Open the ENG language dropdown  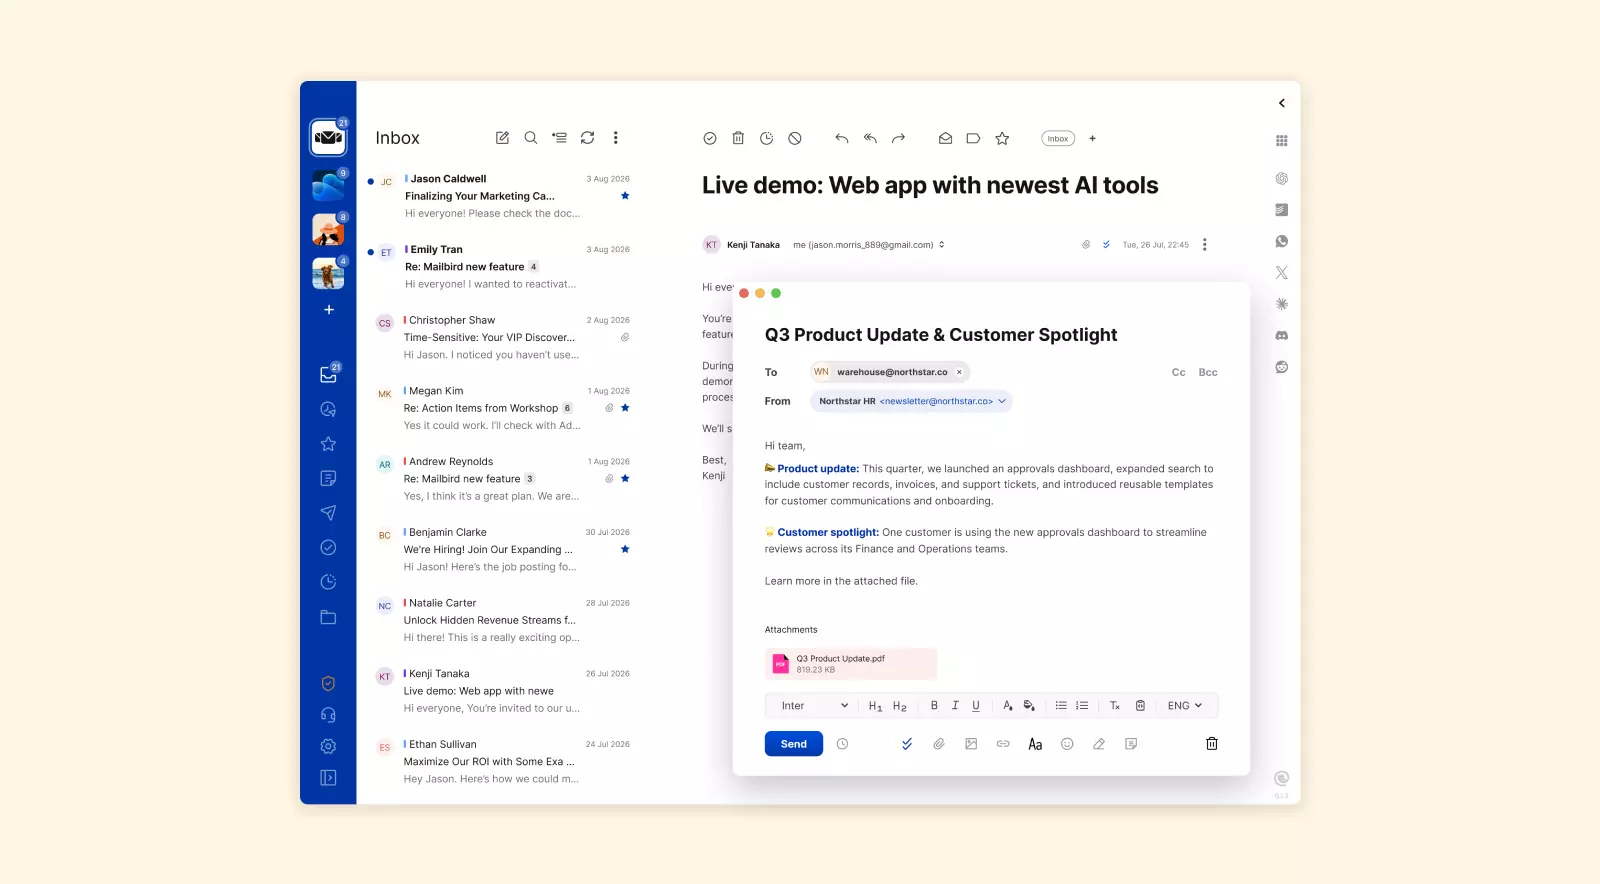pyautogui.click(x=1185, y=705)
